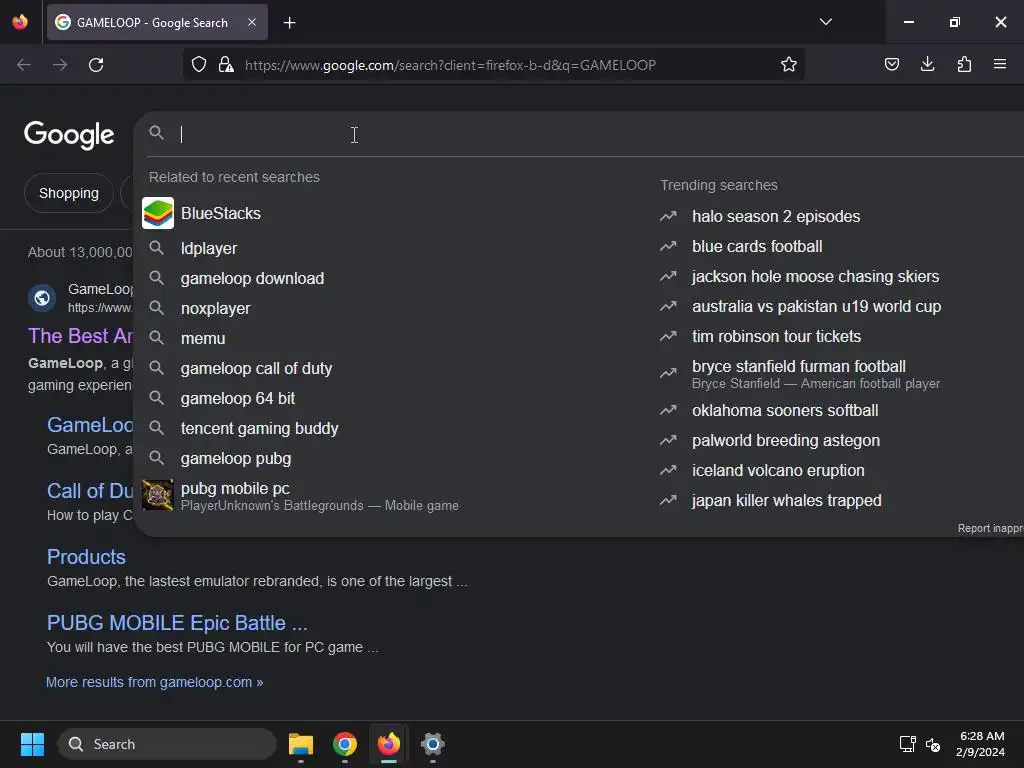The height and width of the screenshot is (768, 1024).
Task: Go back to previous page
Action: (x=24, y=65)
